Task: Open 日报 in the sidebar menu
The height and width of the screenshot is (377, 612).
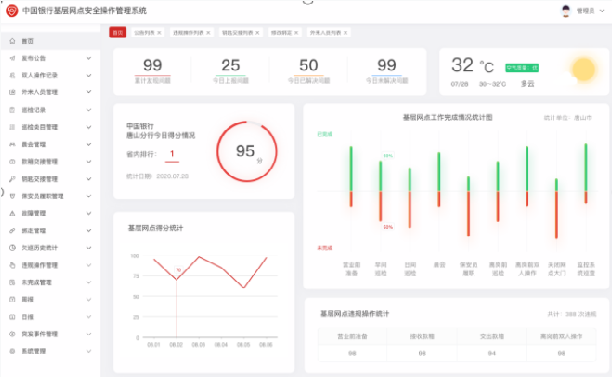Action: [50, 317]
